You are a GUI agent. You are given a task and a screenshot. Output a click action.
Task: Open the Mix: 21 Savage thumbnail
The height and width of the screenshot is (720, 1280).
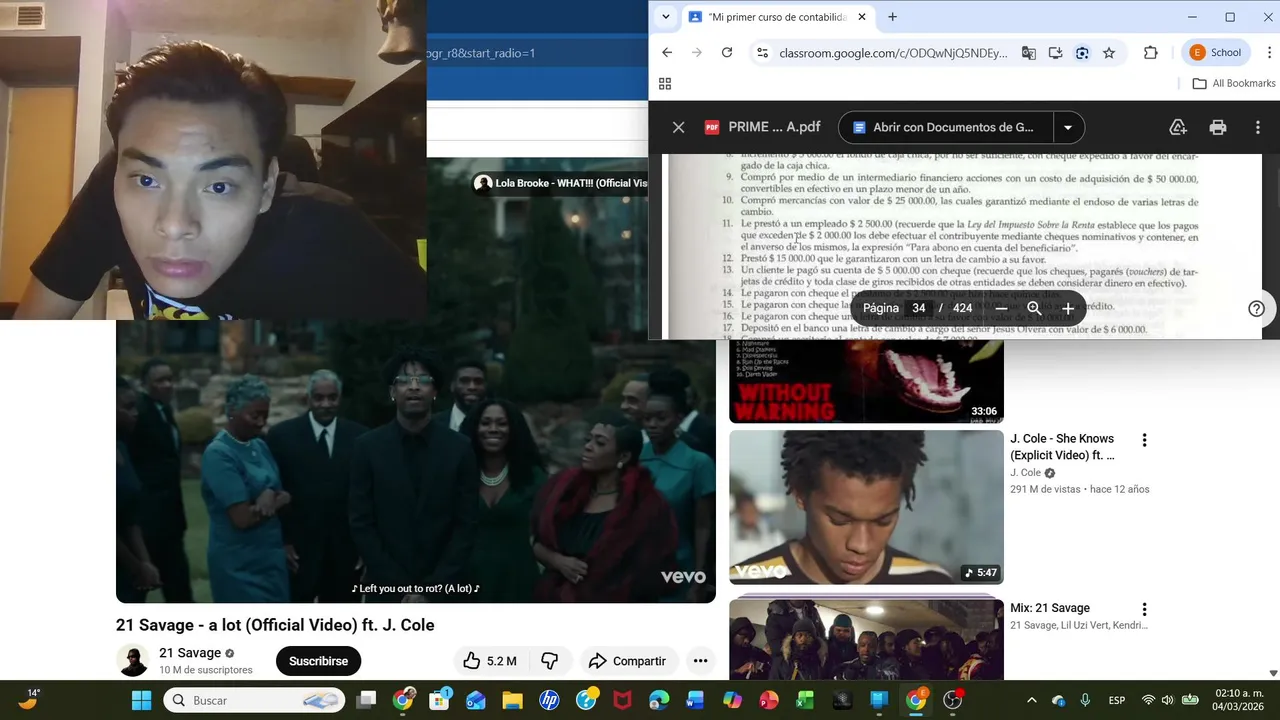pos(866,640)
